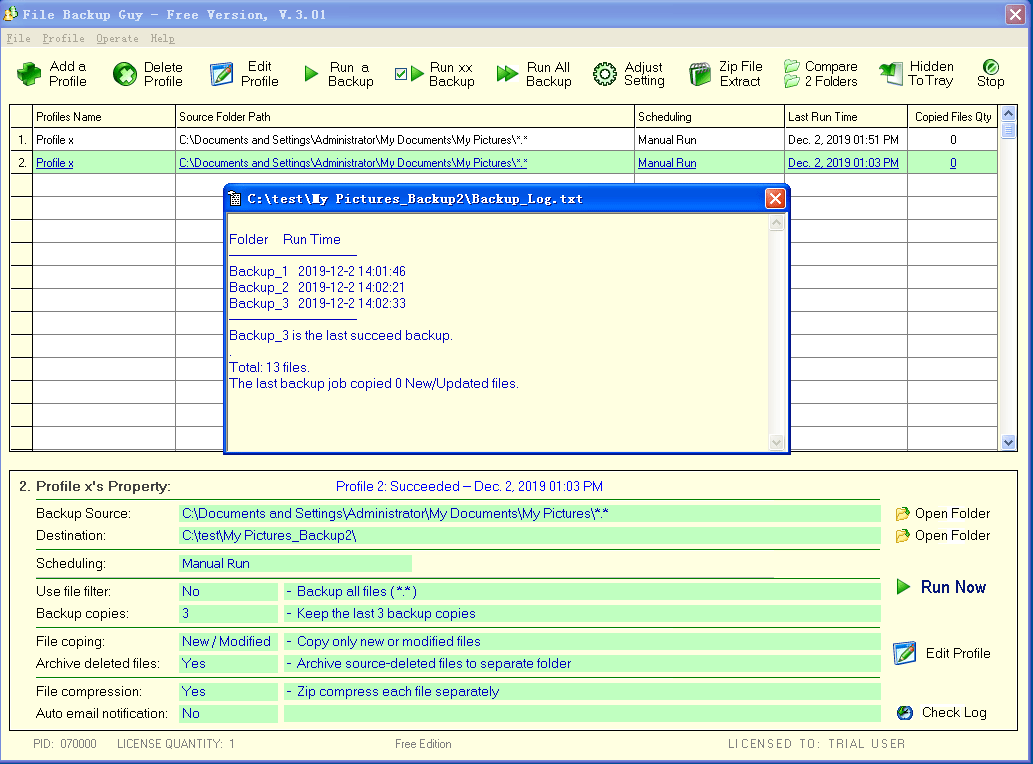Click the profile table scroll up arrow
The image size is (1033, 764).
coord(1008,114)
